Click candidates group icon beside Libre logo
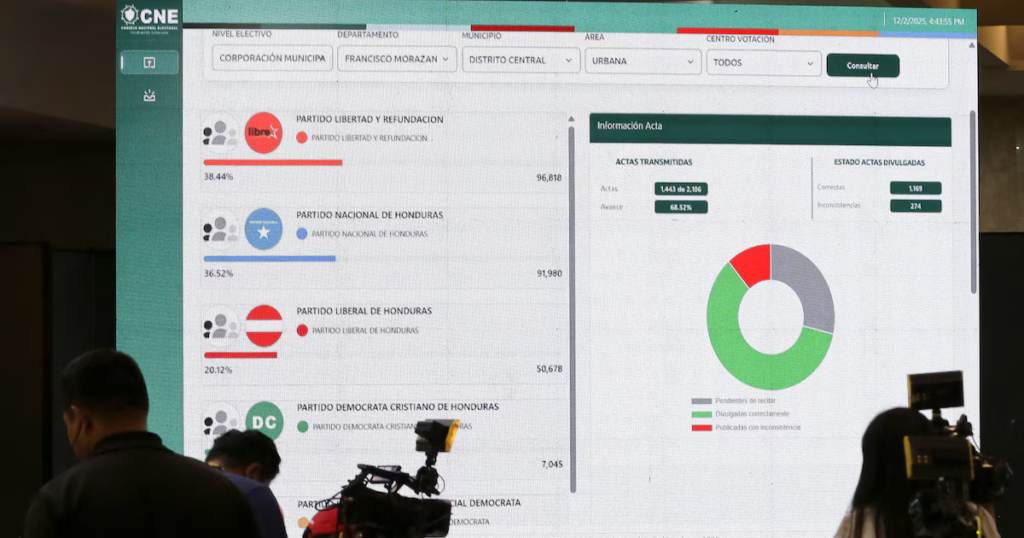 (x=220, y=133)
